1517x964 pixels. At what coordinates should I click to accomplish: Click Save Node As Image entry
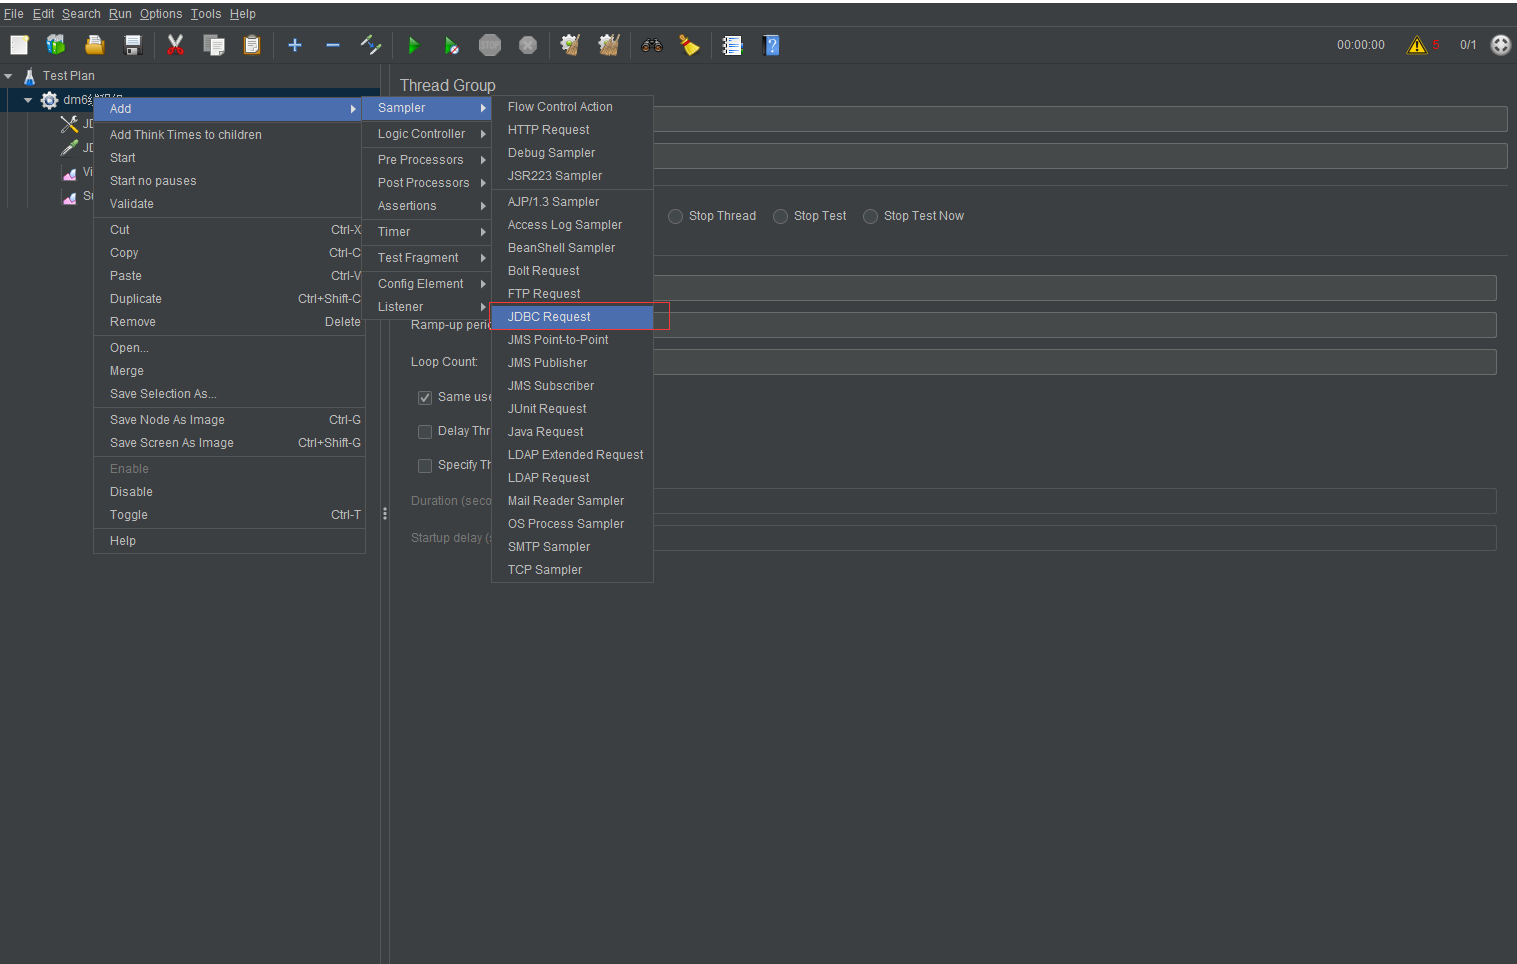pyautogui.click(x=230, y=420)
